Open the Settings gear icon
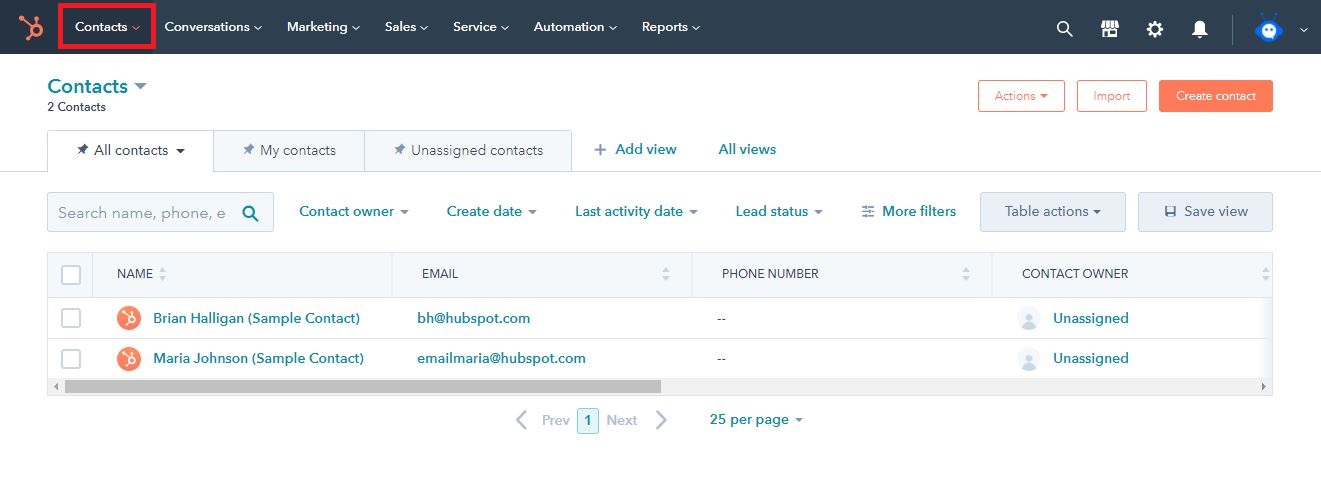 pyautogui.click(x=1155, y=29)
